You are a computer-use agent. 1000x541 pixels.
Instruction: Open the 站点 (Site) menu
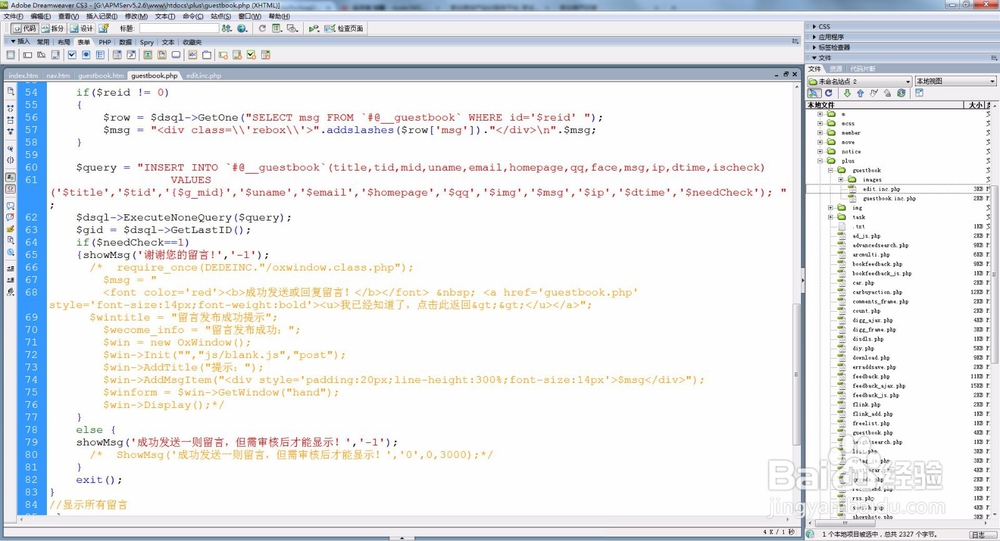(221, 16)
